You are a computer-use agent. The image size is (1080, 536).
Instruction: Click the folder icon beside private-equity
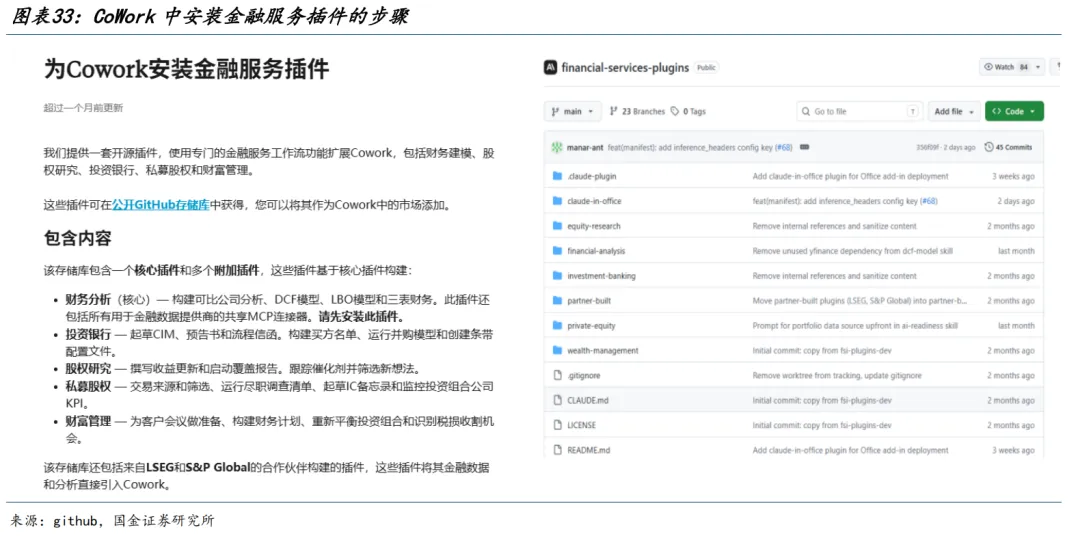[557, 325]
